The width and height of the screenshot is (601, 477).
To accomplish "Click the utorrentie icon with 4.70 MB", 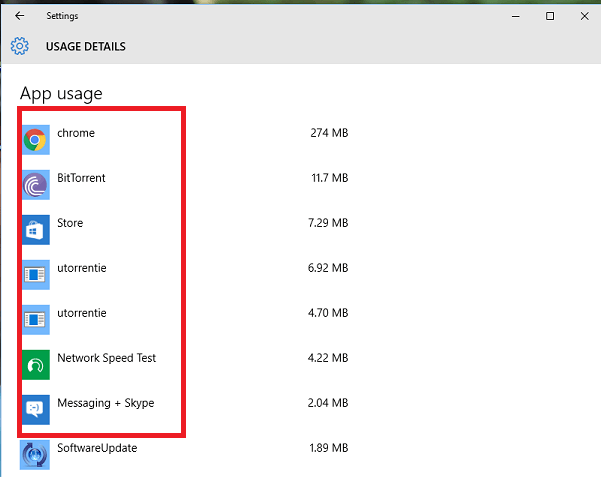I will point(36,320).
